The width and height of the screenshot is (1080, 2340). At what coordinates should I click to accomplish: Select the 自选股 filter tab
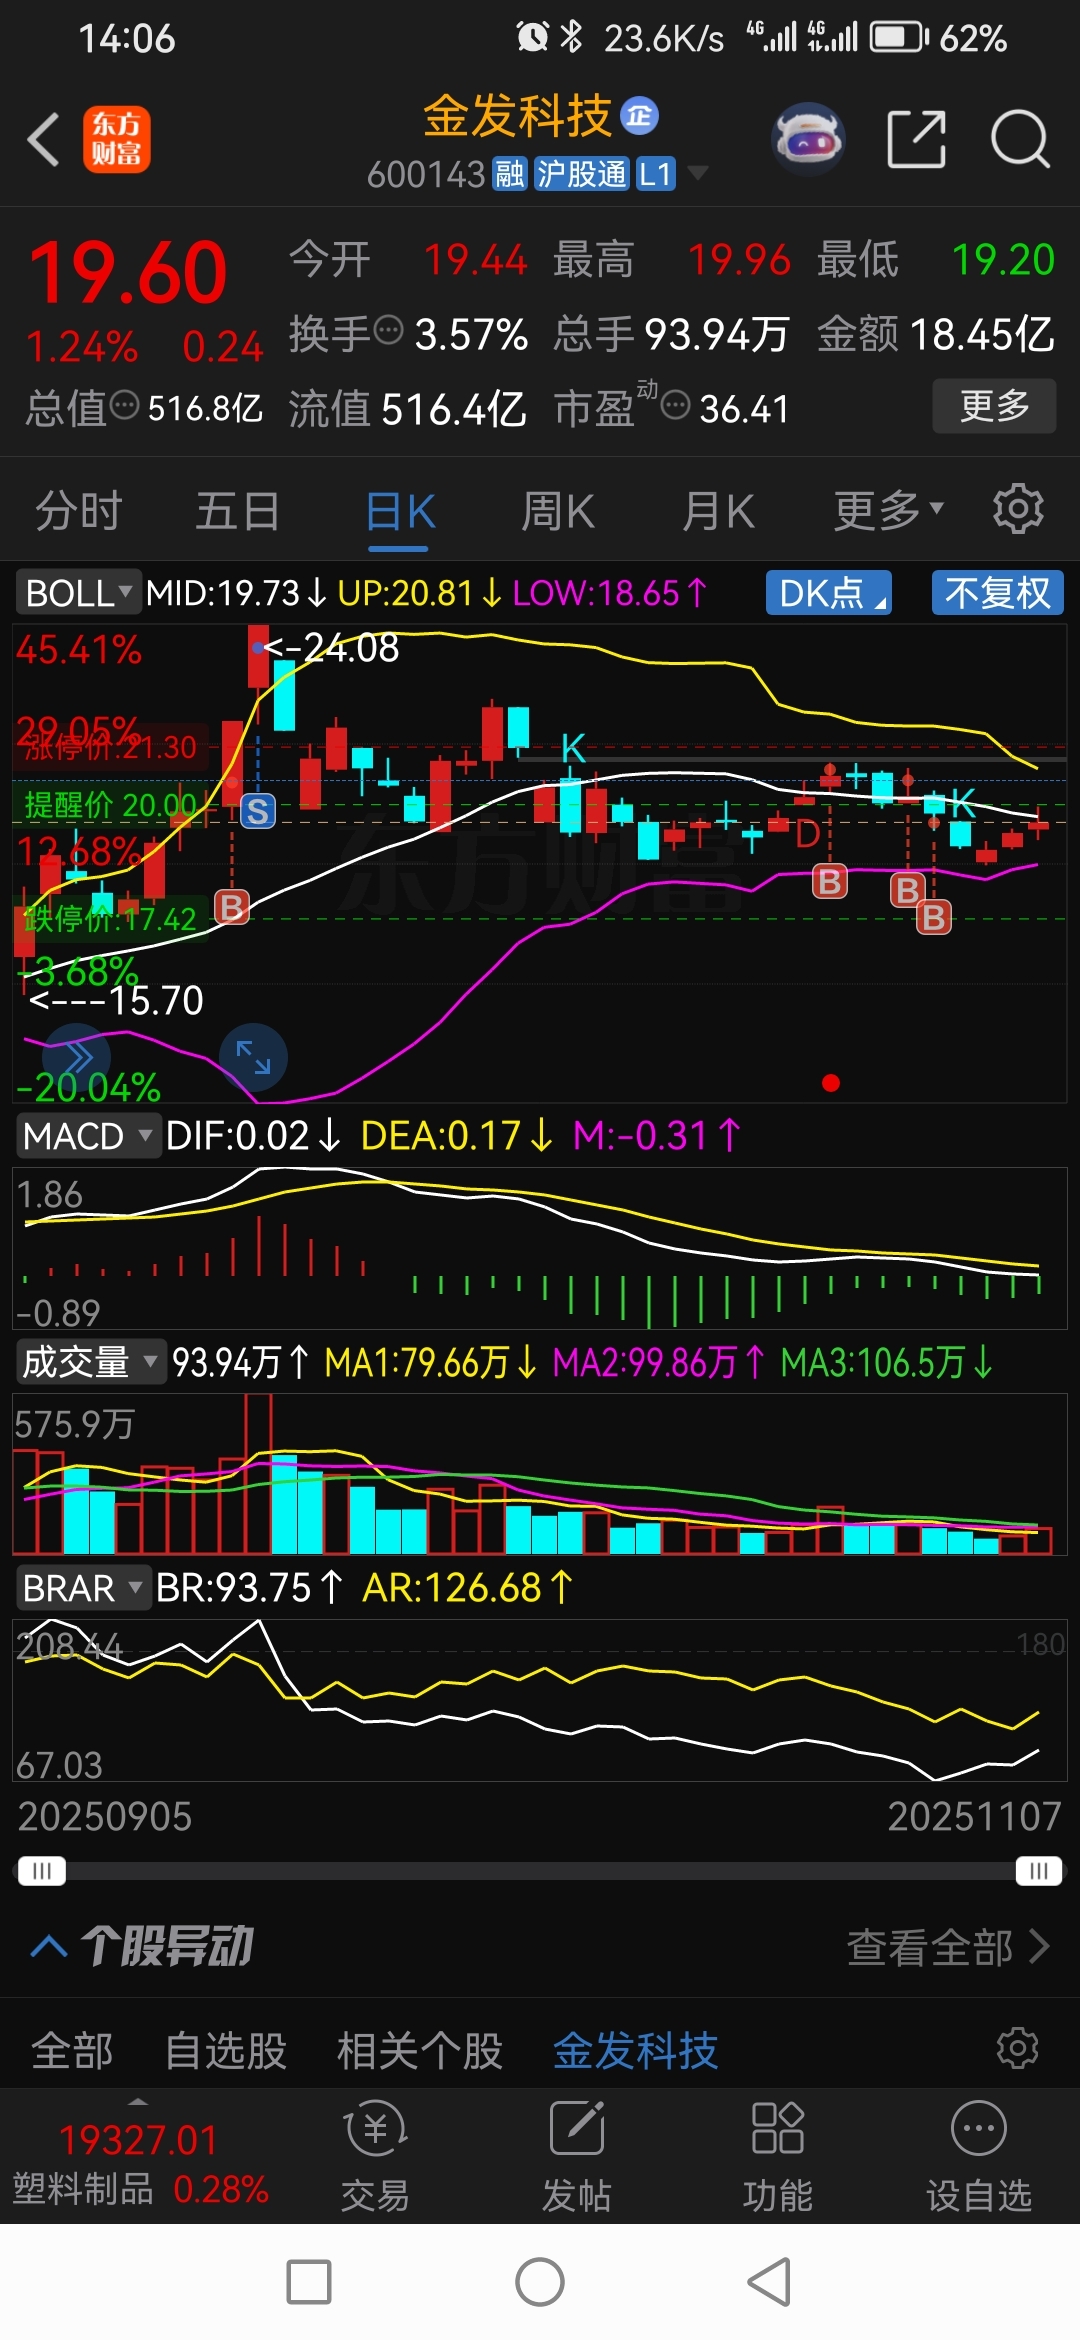(x=226, y=2050)
